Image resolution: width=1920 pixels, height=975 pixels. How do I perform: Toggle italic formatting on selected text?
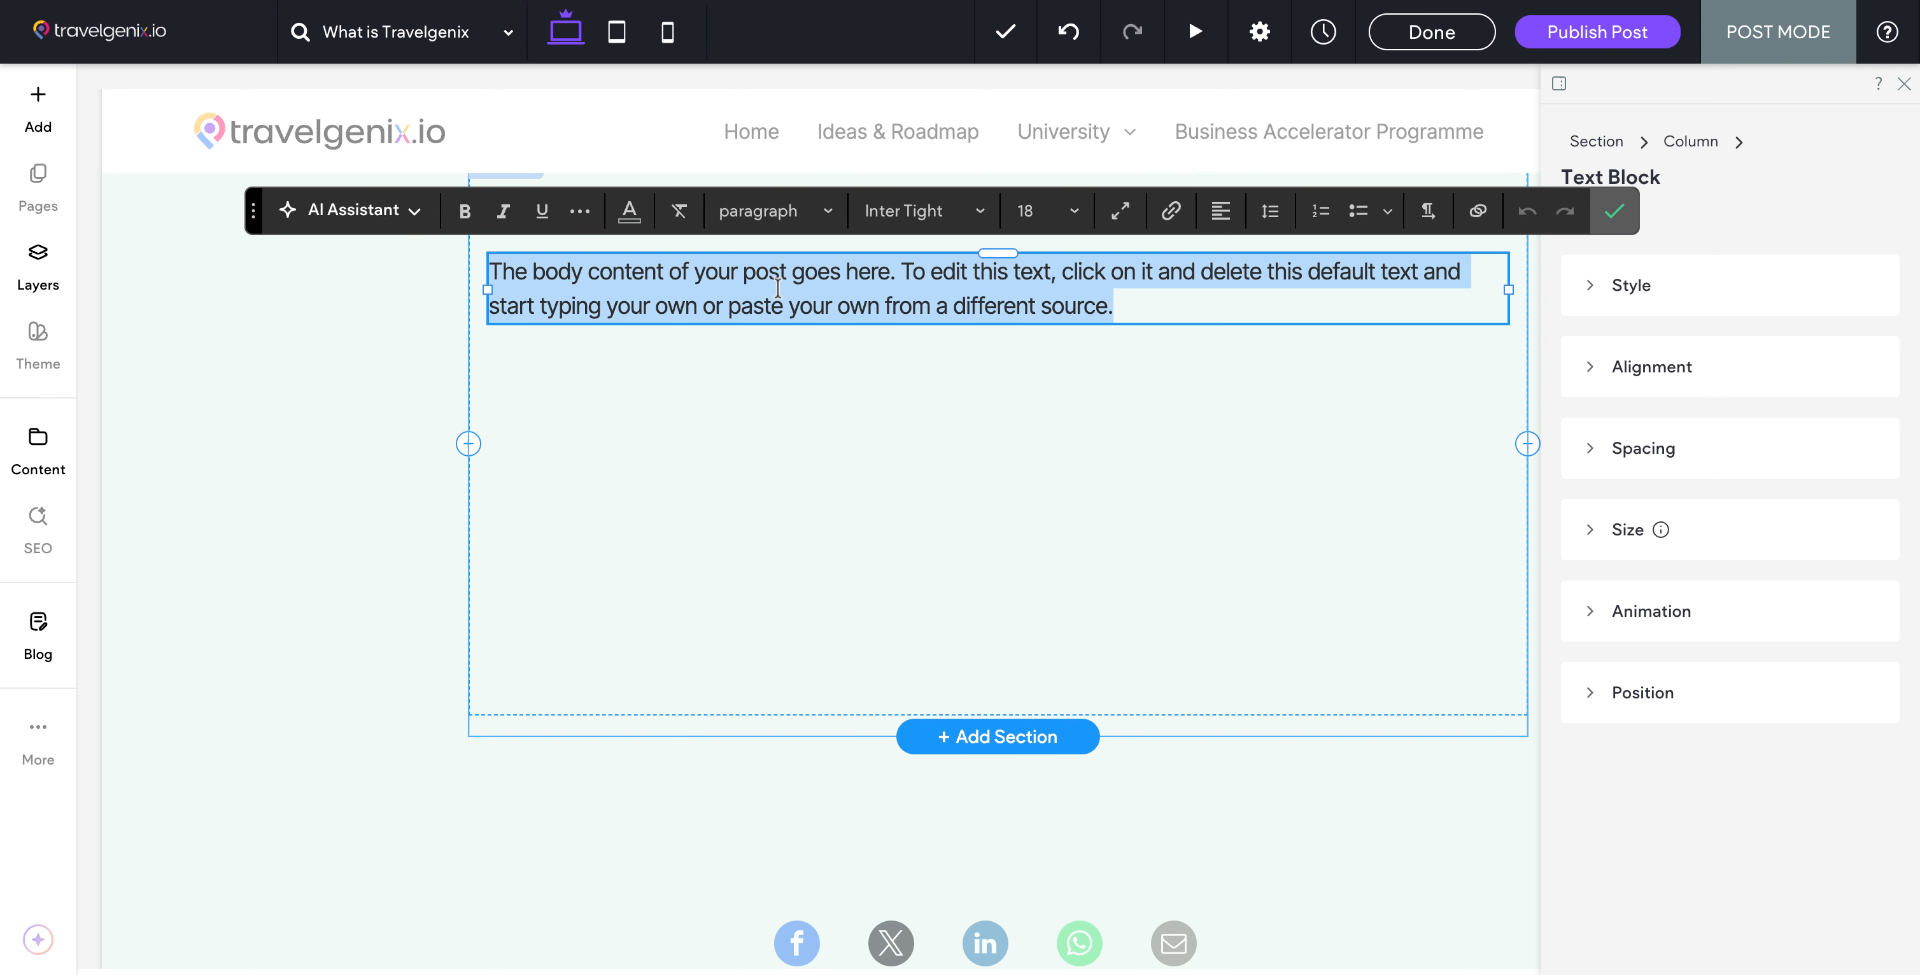point(503,211)
